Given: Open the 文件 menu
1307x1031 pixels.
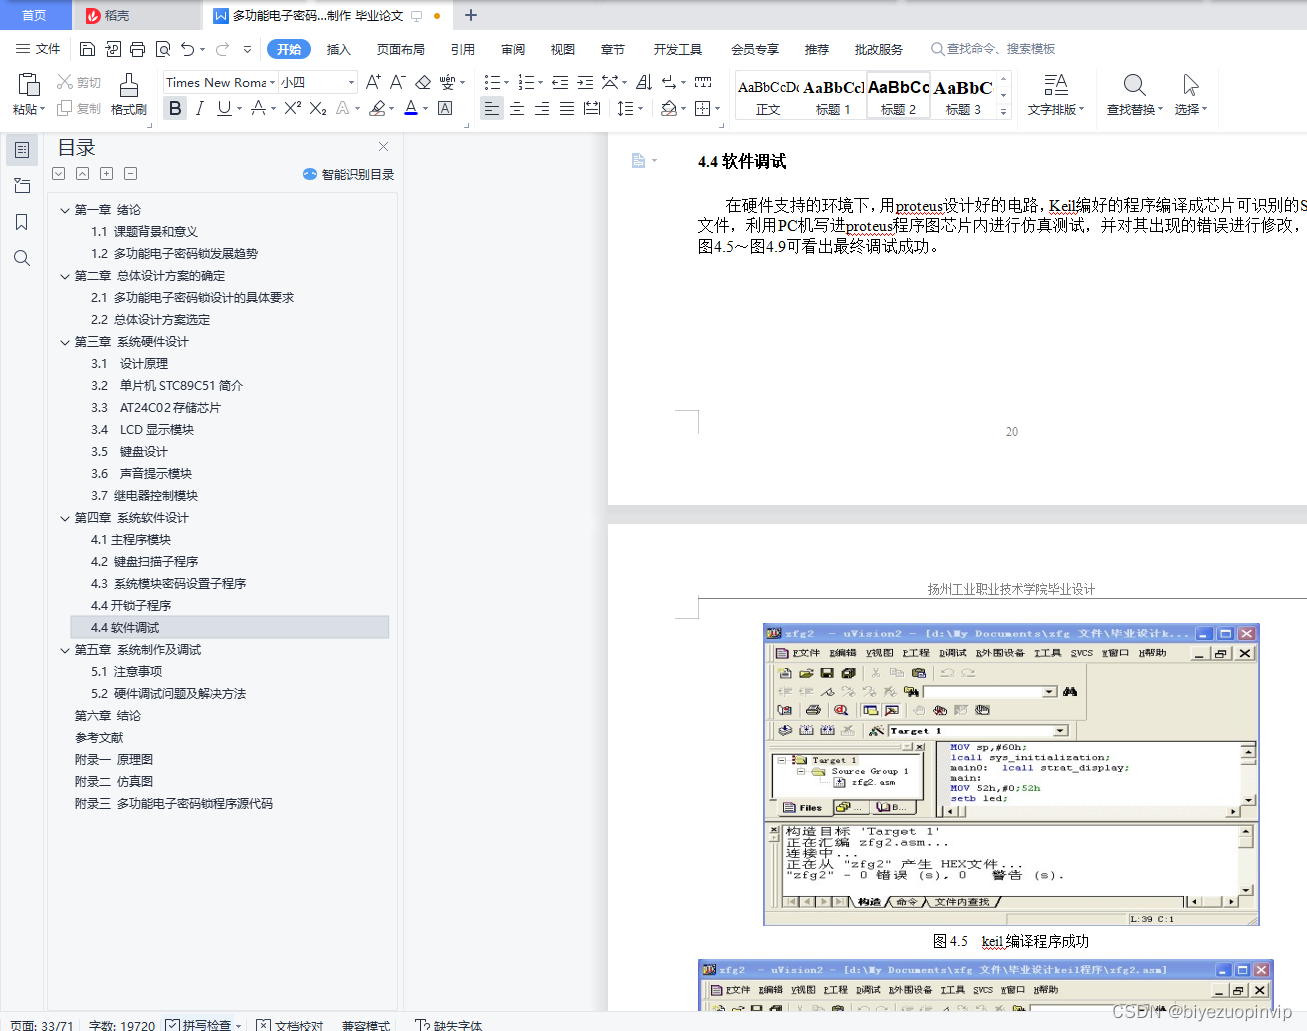Looking at the screenshot, I should pos(46,48).
